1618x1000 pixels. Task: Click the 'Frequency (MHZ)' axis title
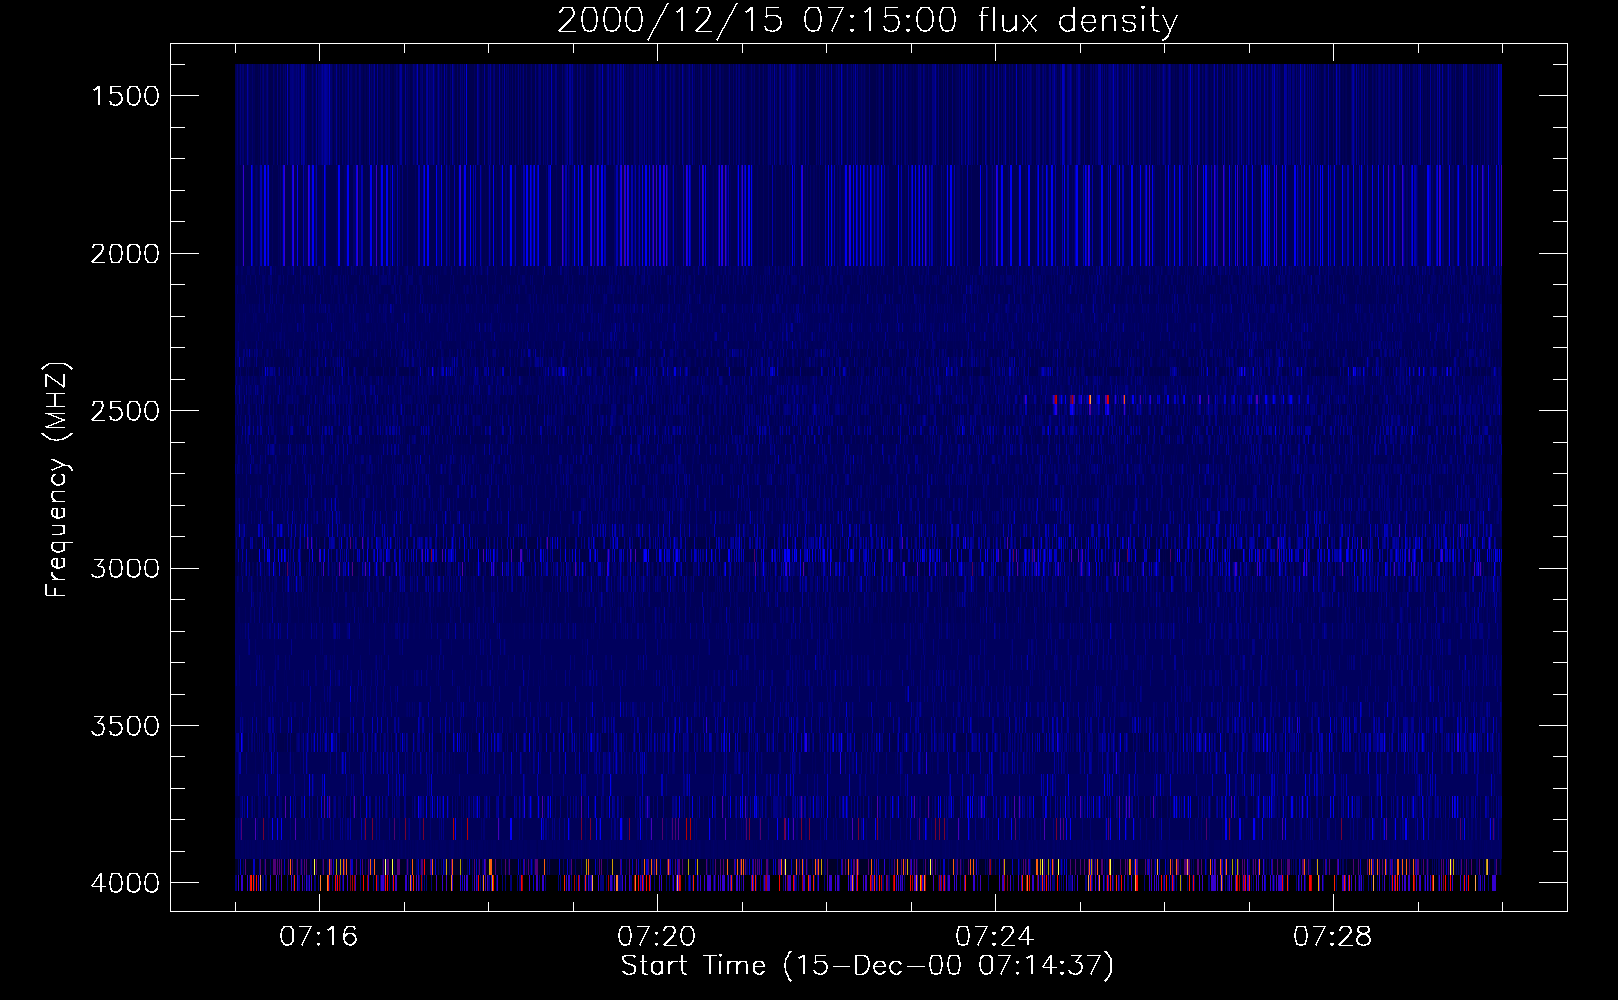click(57, 479)
